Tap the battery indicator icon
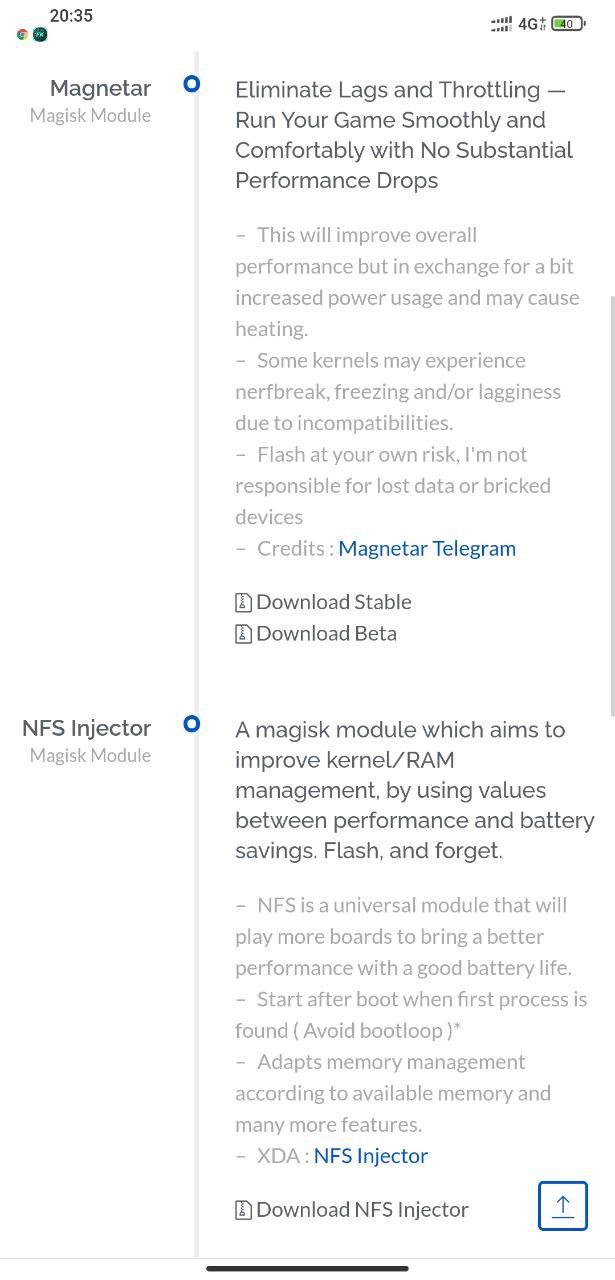The width and height of the screenshot is (615, 1280). coord(568,24)
